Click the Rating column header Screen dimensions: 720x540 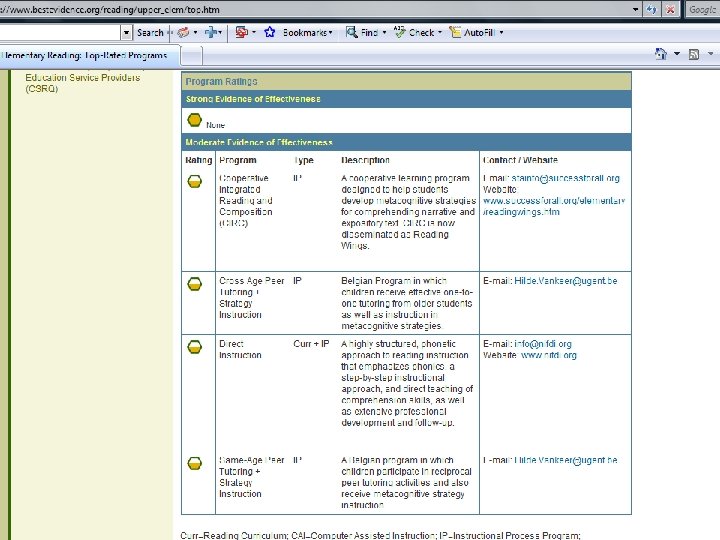click(199, 160)
